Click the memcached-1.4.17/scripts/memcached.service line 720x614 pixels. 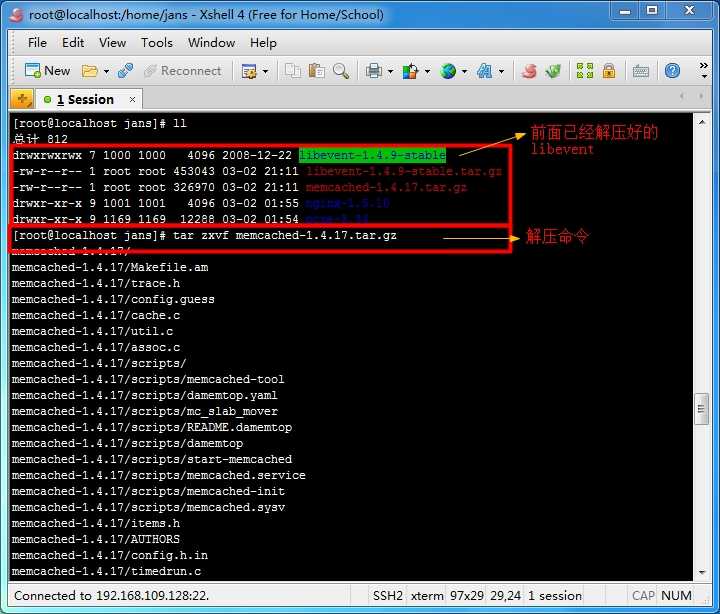click(159, 475)
